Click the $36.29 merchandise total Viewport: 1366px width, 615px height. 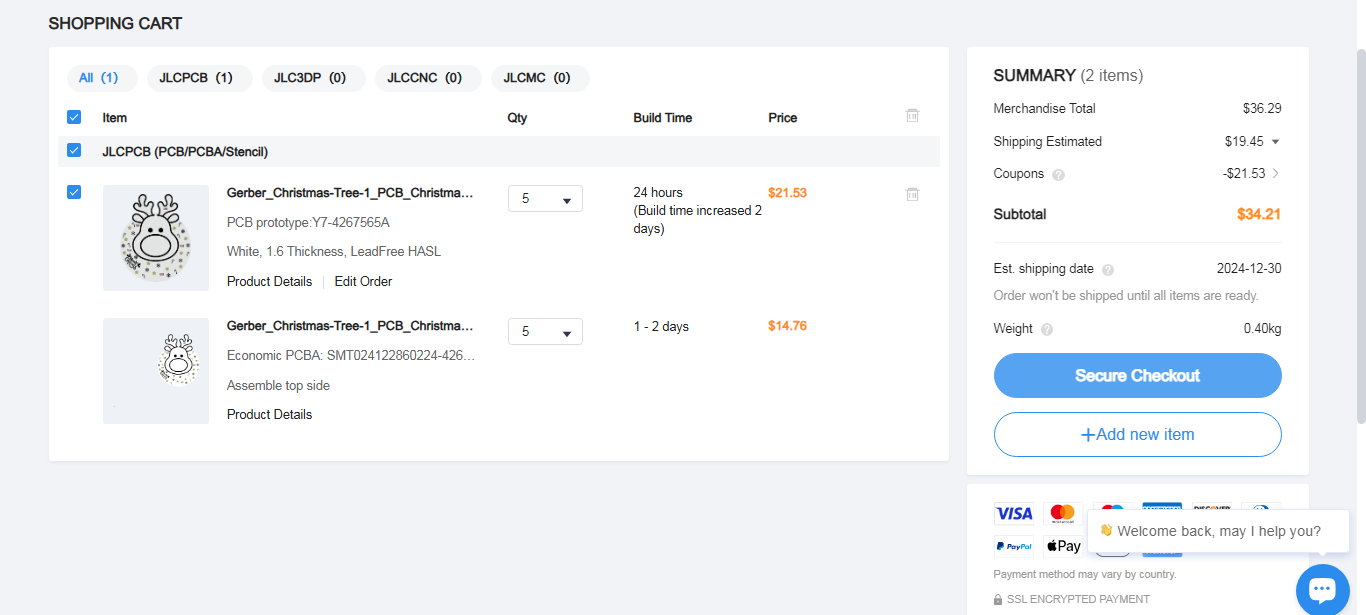click(1262, 109)
